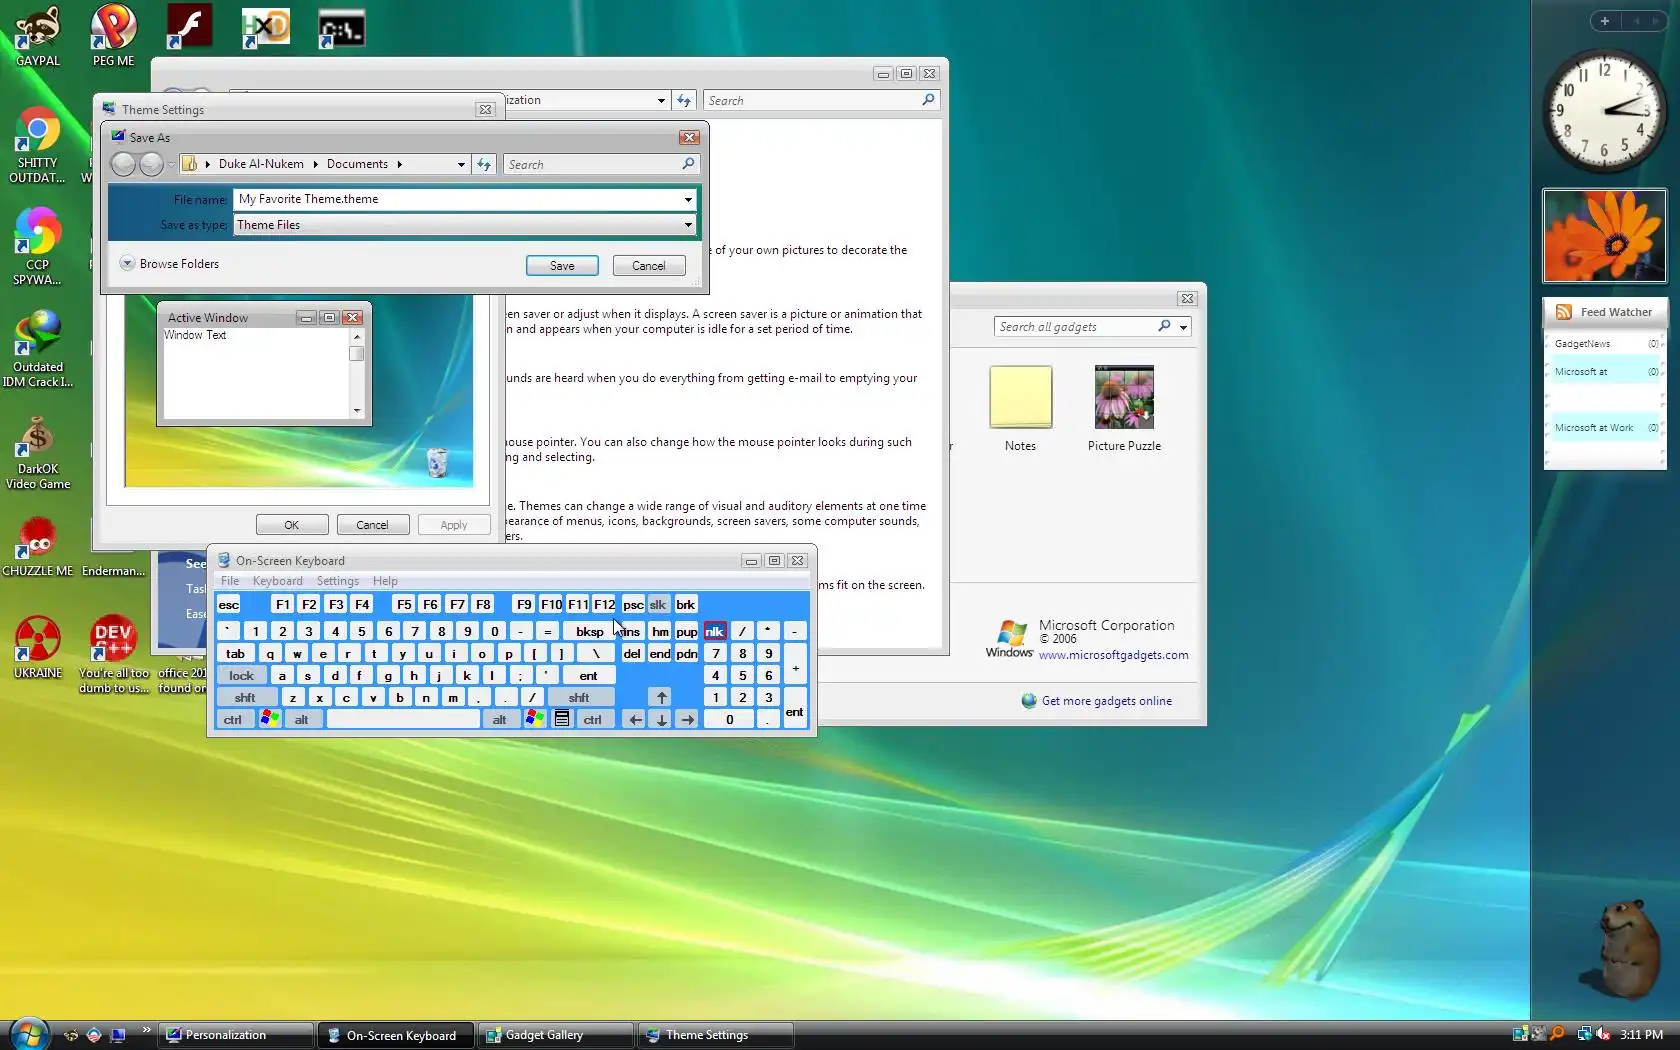Click the left arrow key on On-Screen Keyboard
This screenshot has width=1680, height=1050.
pyautogui.click(x=635, y=719)
